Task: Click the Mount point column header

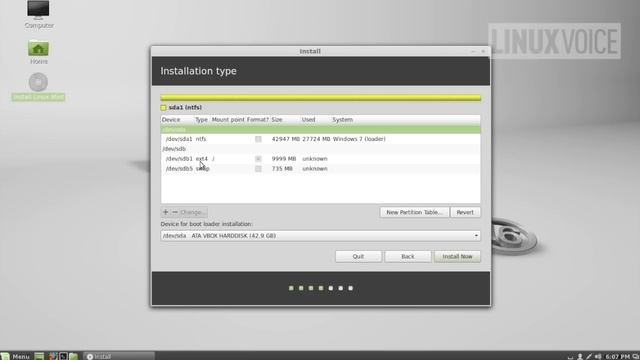Action: (228, 120)
